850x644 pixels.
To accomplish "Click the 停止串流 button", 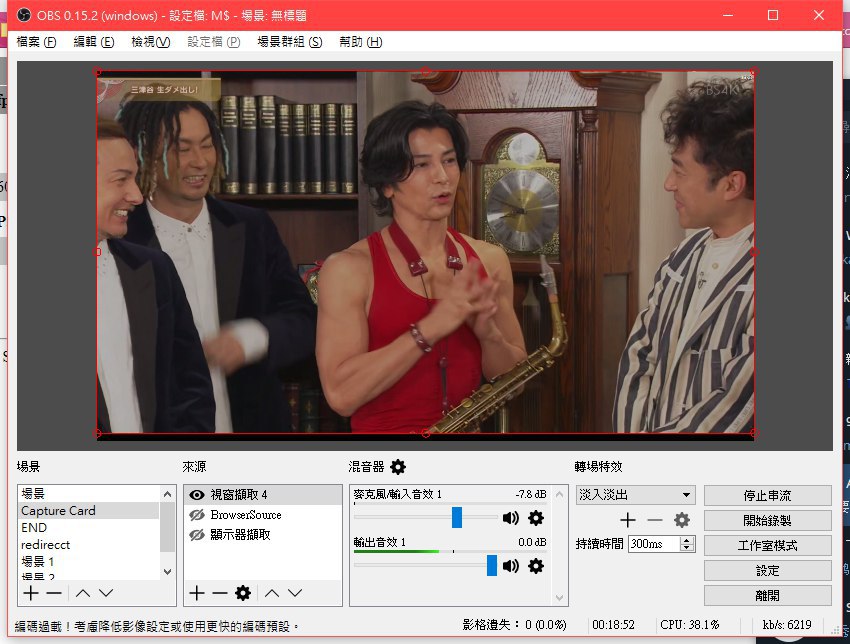I will [767, 496].
